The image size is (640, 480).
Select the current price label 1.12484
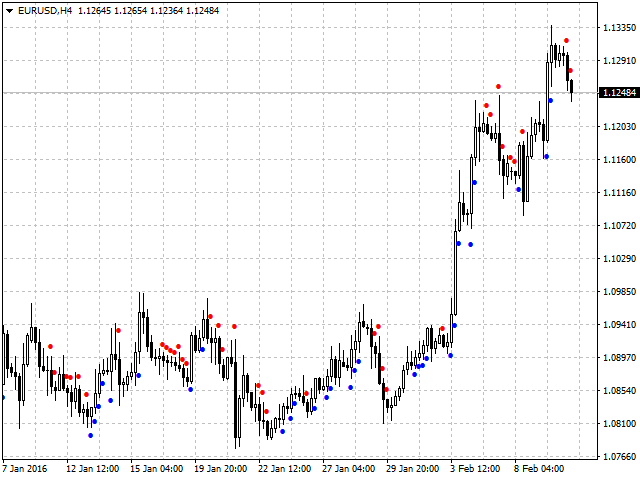coord(619,93)
